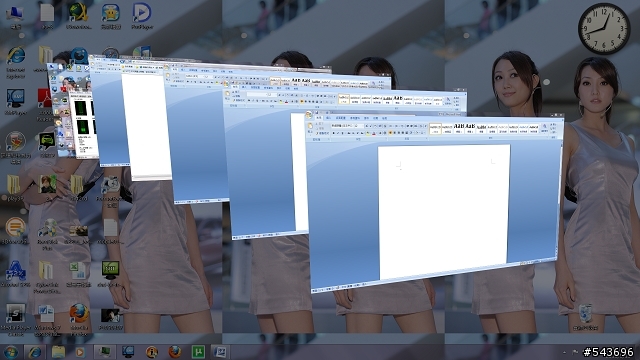Open the font name box in the front Word window
Viewport: 640px width, 360px height.
(x=342, y=126)
